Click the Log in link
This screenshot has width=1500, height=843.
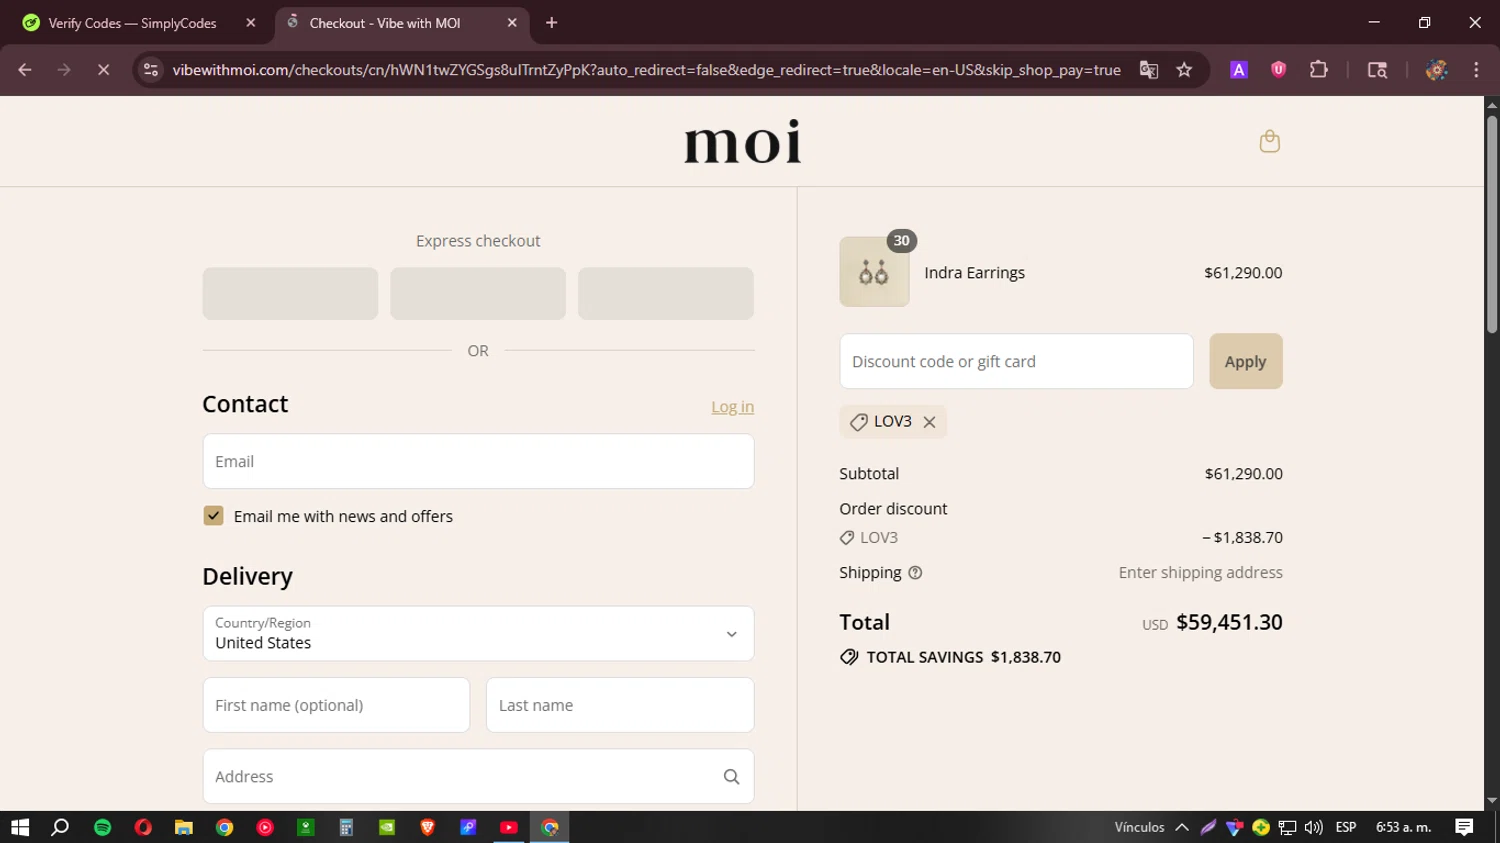point(732,407)
